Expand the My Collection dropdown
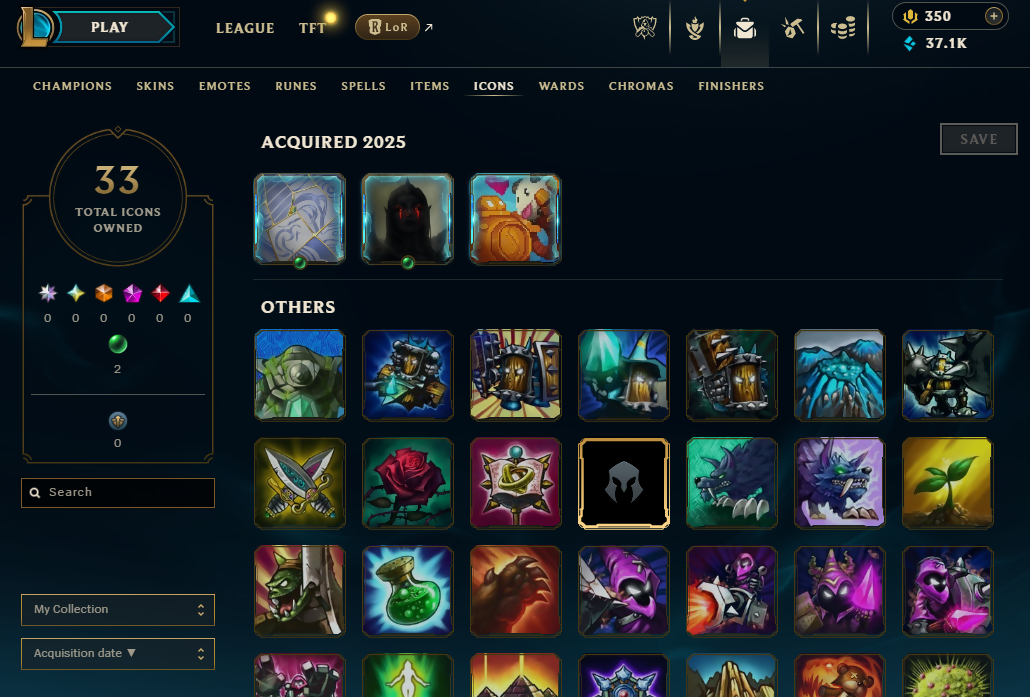1030x697 pixels. (118, 610)
